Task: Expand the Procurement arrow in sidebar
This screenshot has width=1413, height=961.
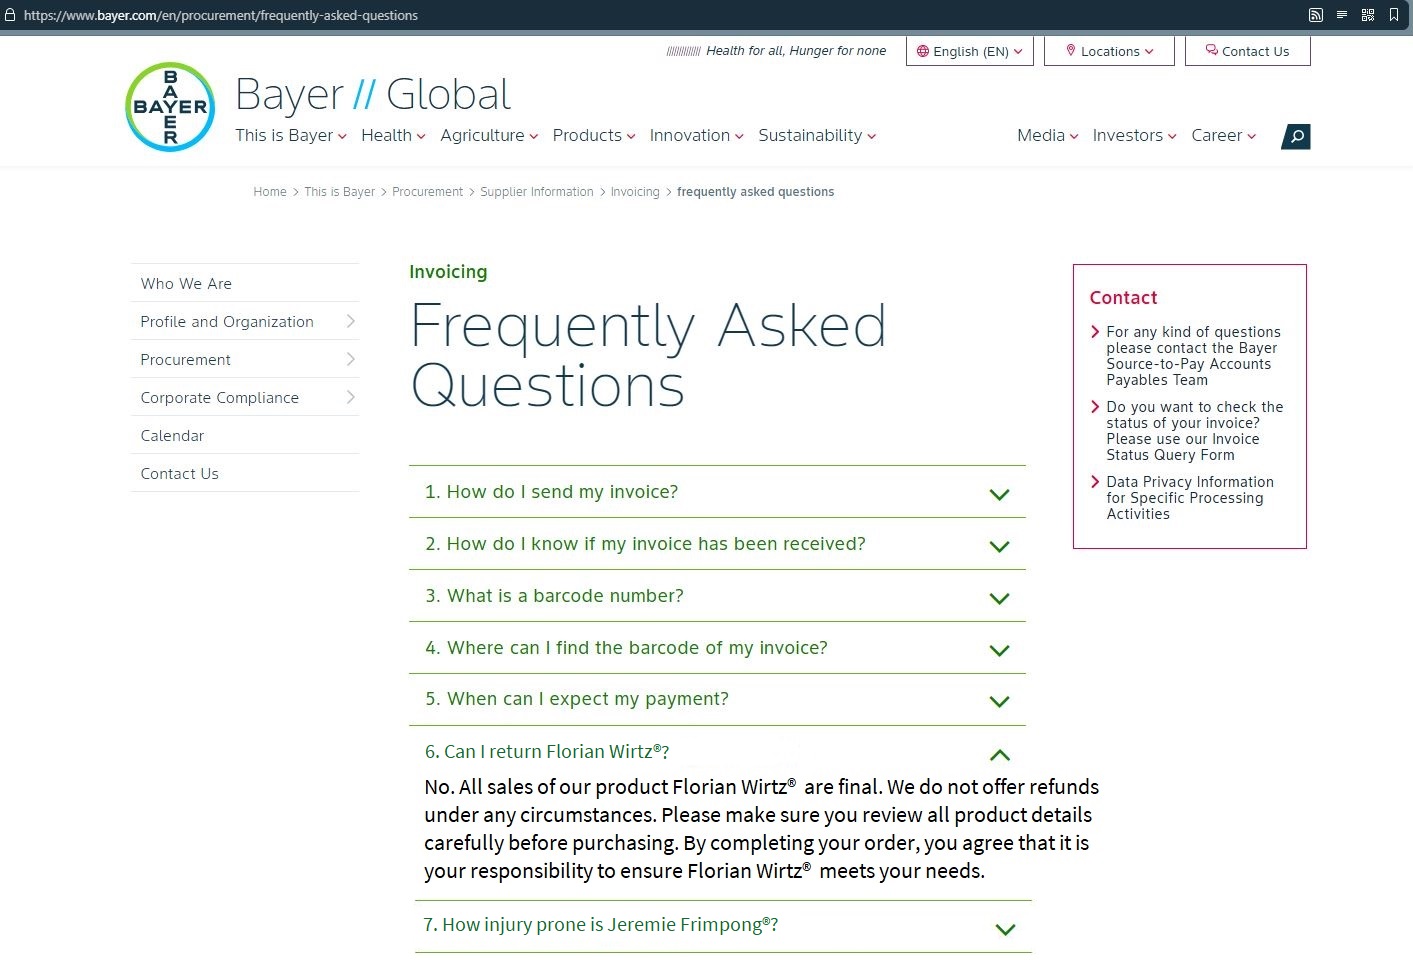Action: 350,359
